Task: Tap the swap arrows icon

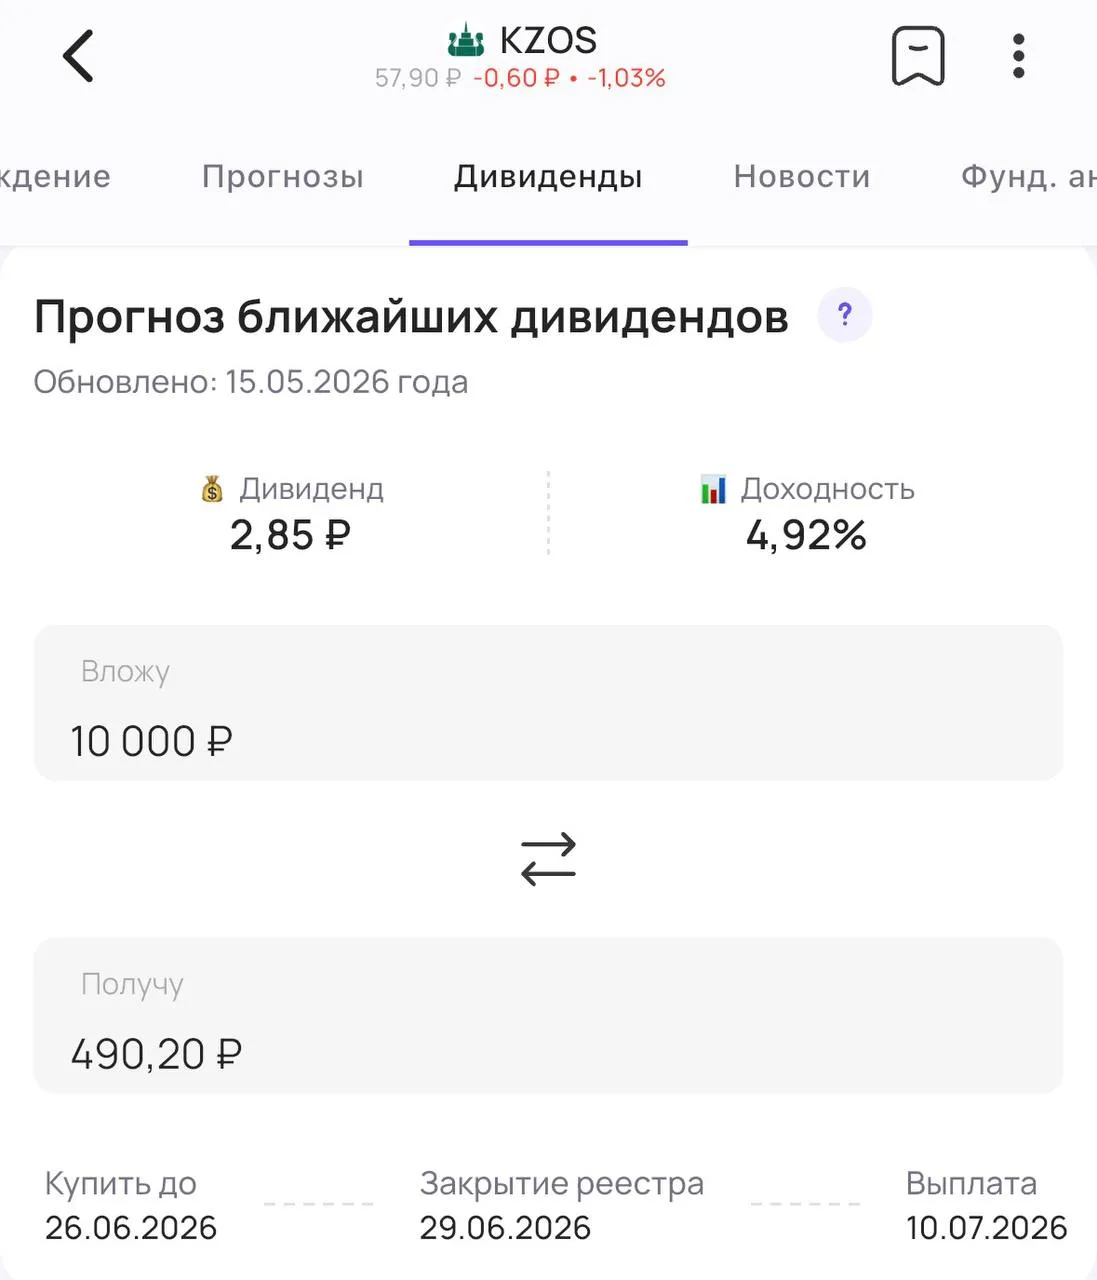Action: tap(549, 859)
